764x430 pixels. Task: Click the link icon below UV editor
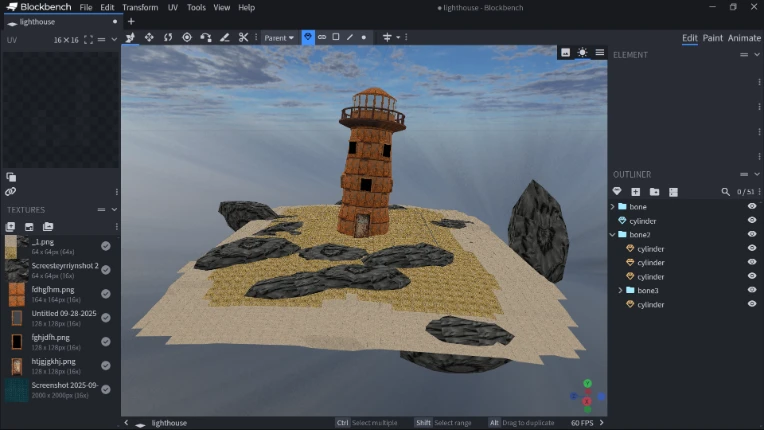tap(11, 191)
